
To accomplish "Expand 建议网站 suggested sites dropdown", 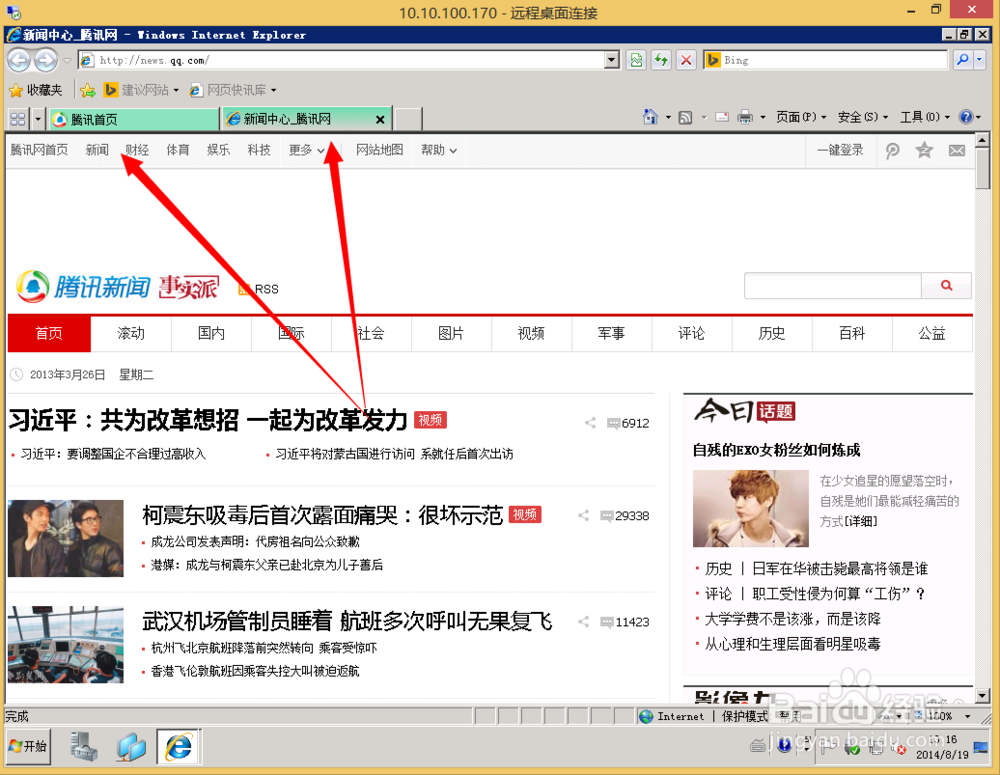I will (x=176, y=91).
